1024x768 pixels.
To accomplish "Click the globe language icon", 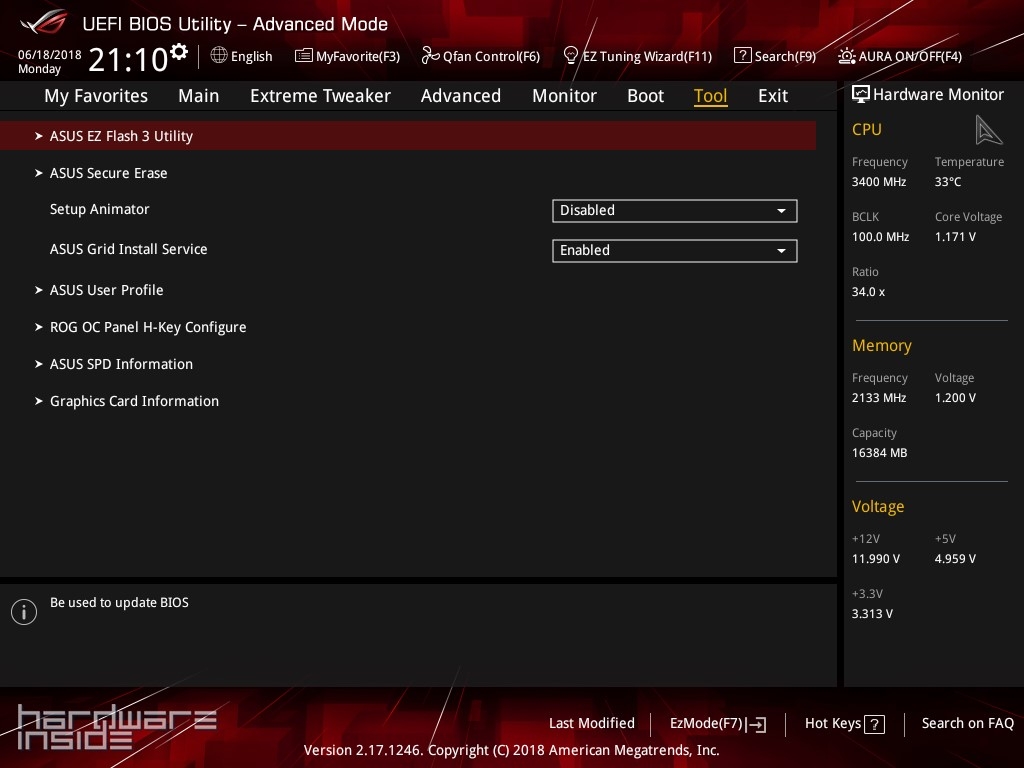I will tap(219, 56).
